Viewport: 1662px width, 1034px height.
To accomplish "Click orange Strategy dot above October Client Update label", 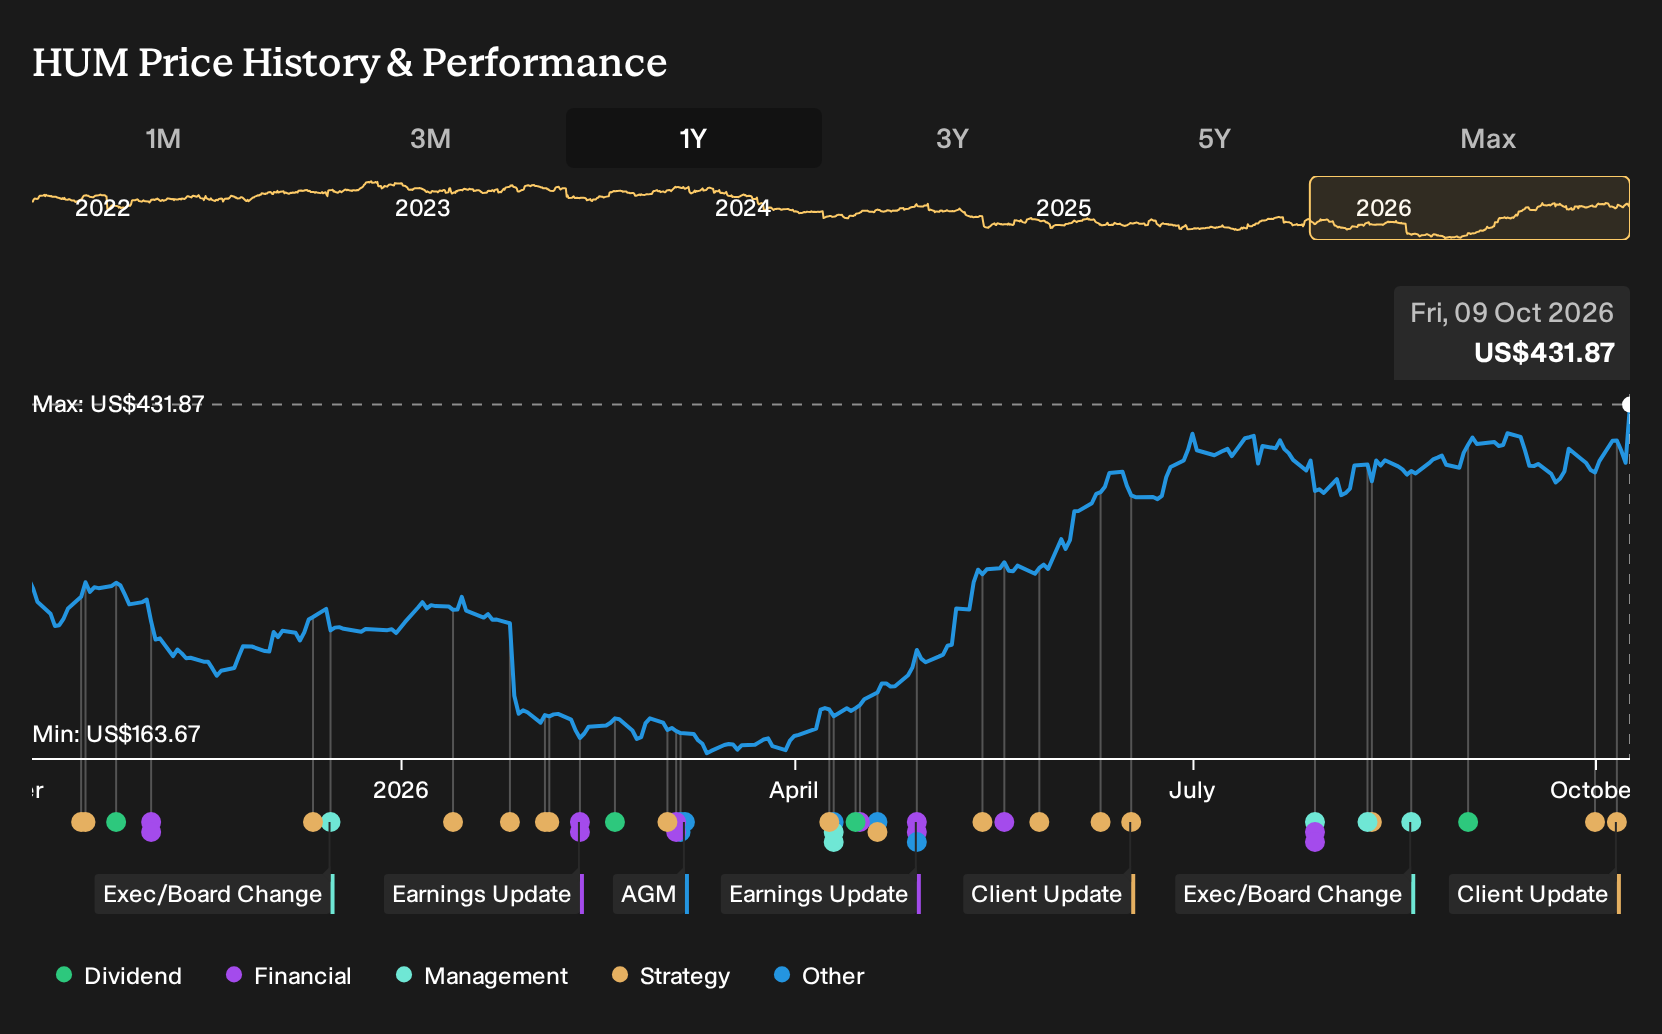I will tap(1617, 822).
